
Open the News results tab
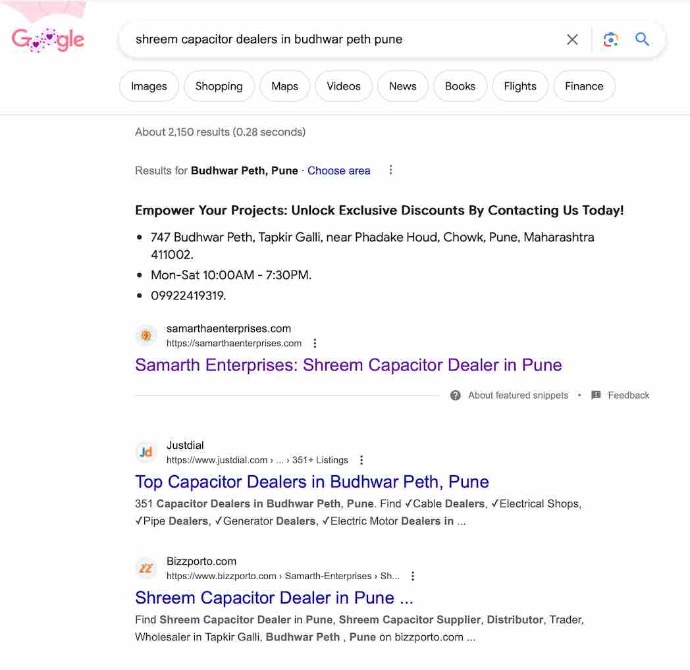pyautogui.click(x=403, y=86)
